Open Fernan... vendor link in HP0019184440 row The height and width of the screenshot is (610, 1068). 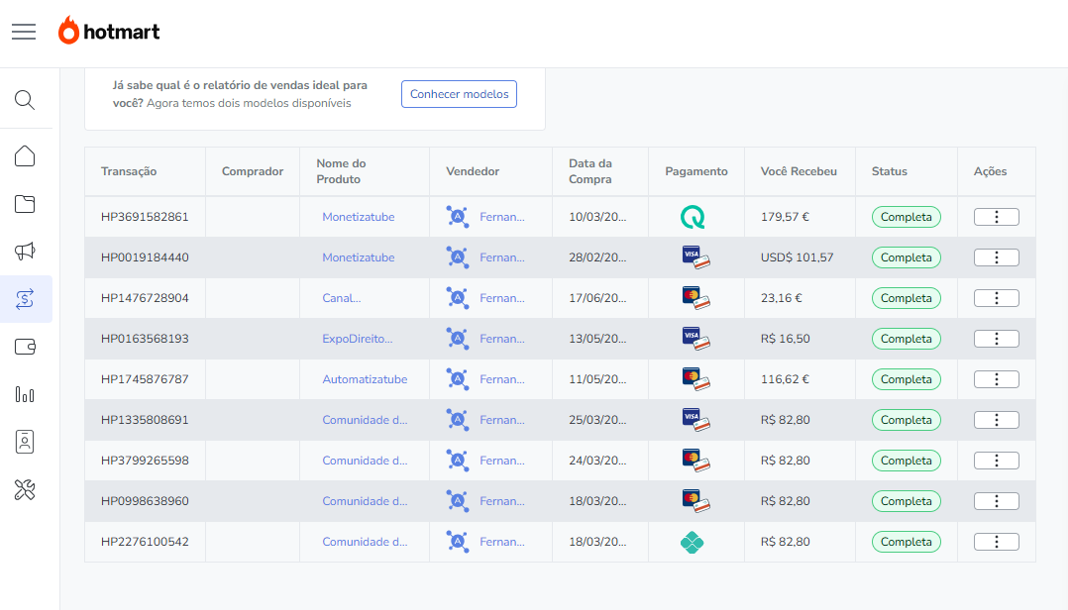502,257
